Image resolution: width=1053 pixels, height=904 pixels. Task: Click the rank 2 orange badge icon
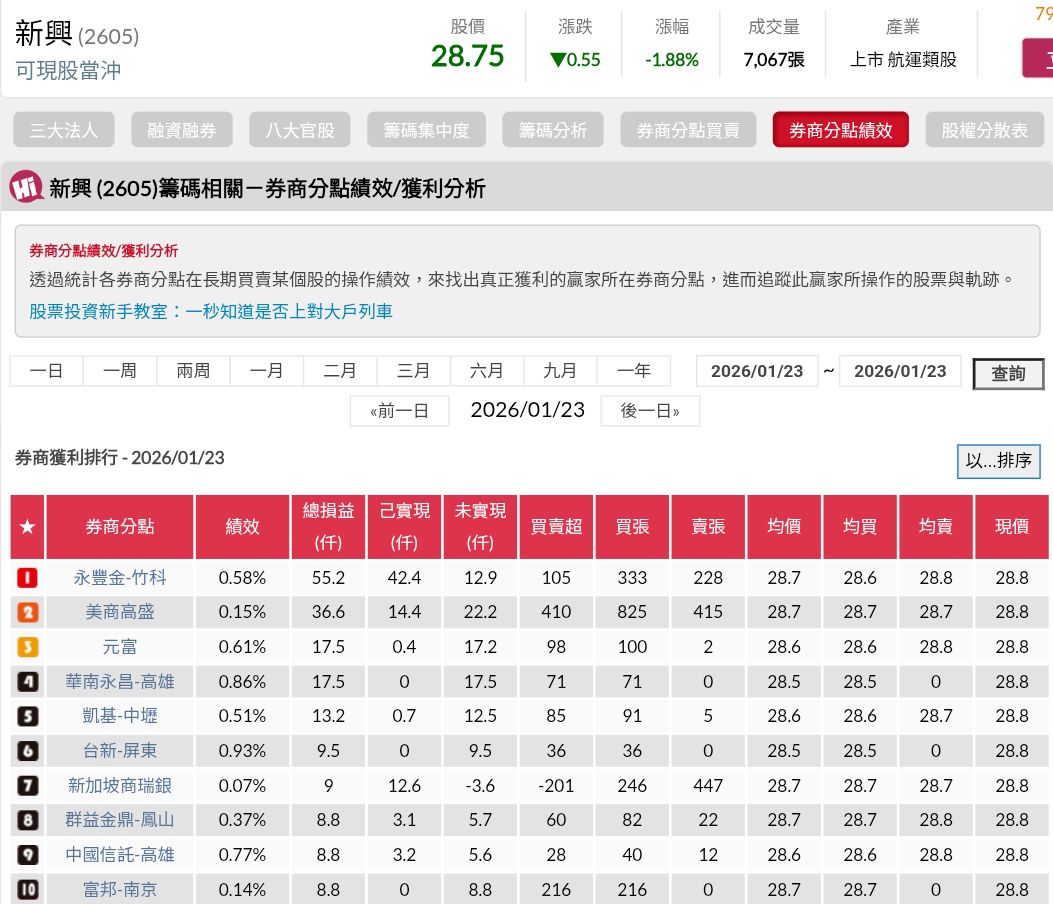click(x=28, y=612)
